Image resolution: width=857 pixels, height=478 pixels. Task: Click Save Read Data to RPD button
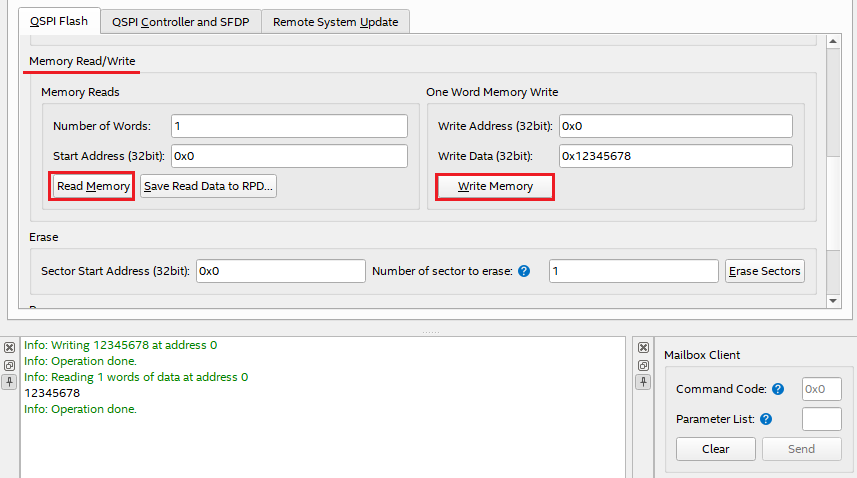coord(208,186)
